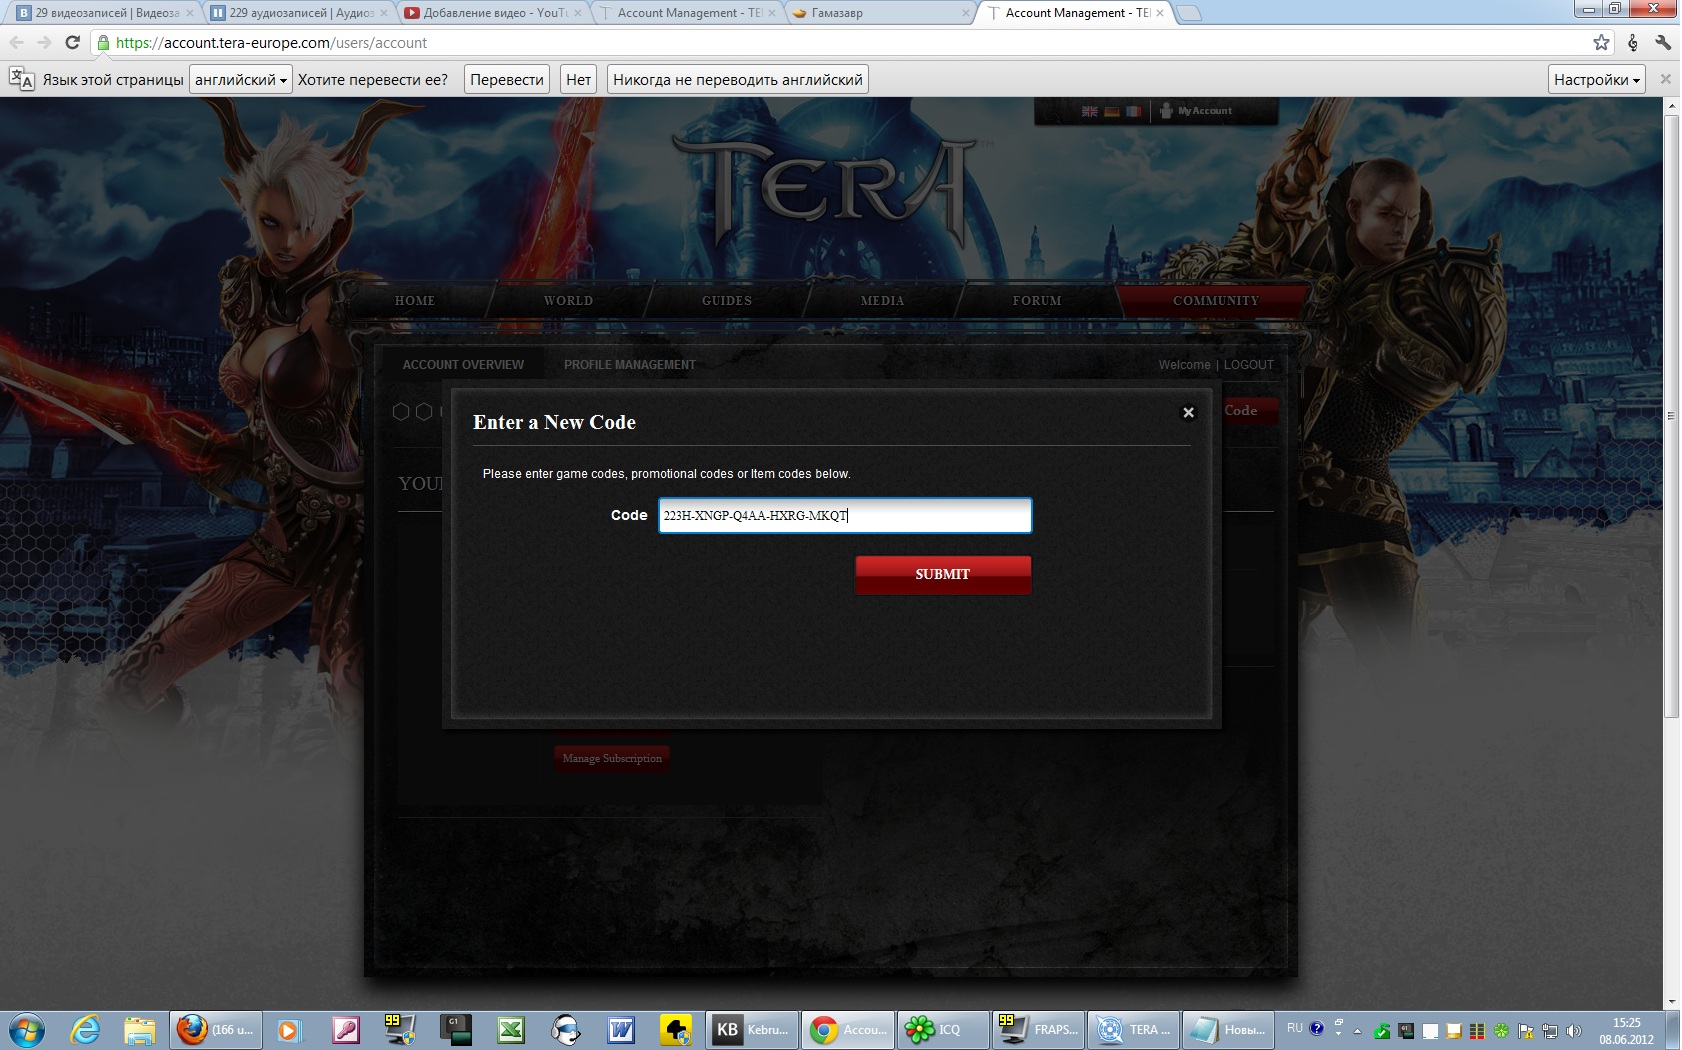Switch to ICQ in taskbar
This screenshot has width=1682, height=1050.
942,1029
